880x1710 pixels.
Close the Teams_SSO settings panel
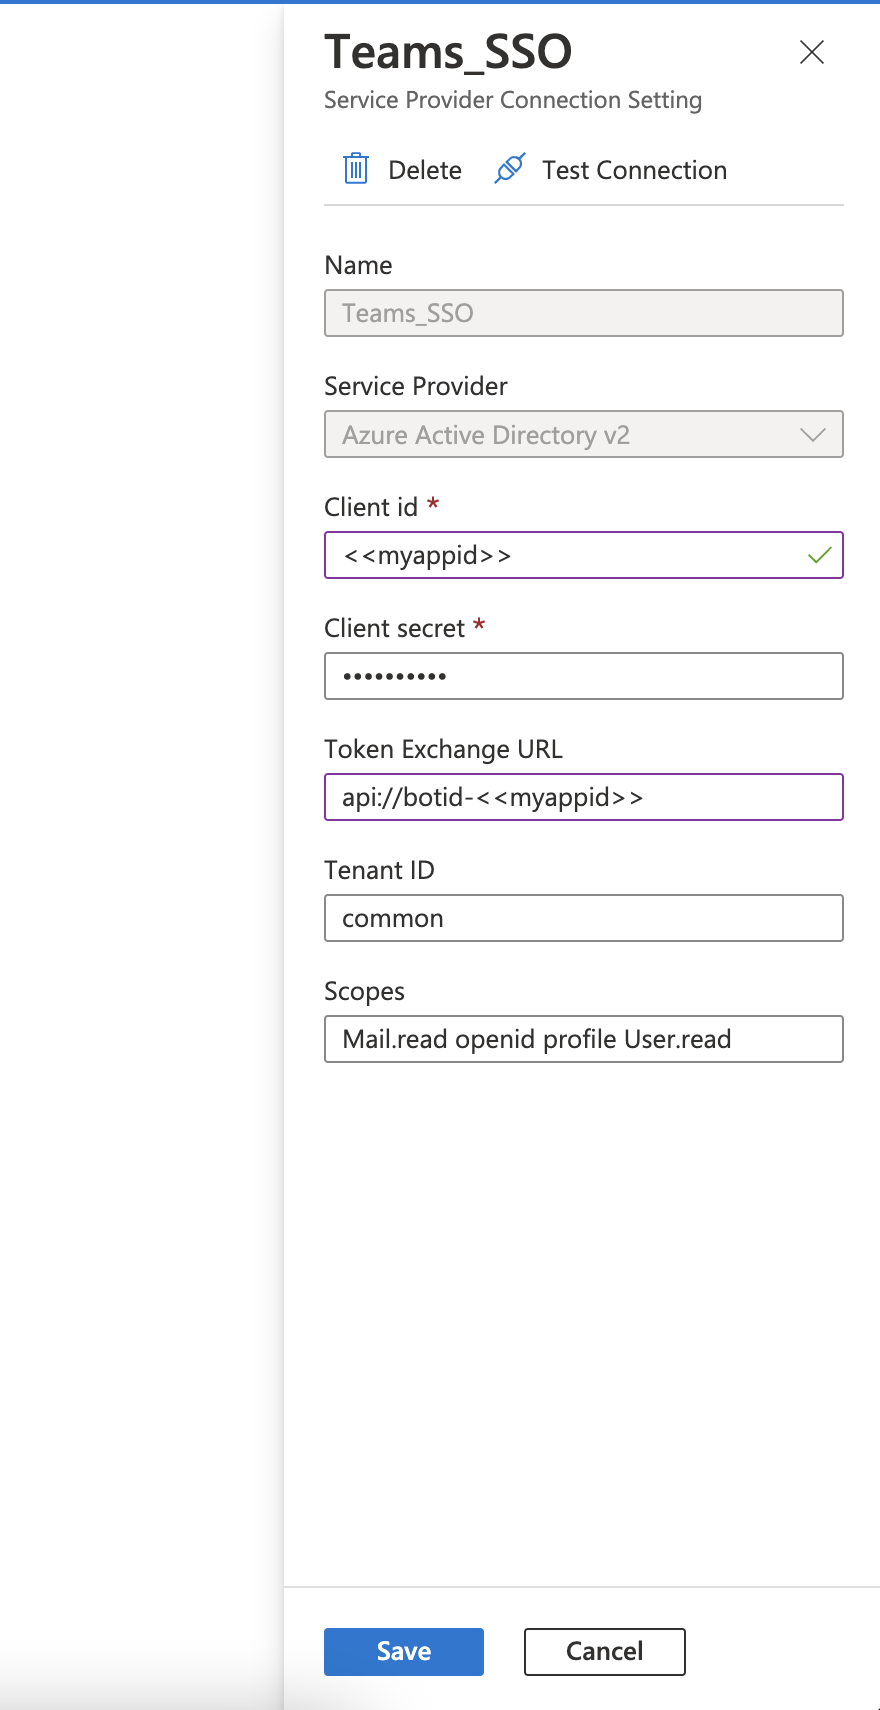point(812,52)
